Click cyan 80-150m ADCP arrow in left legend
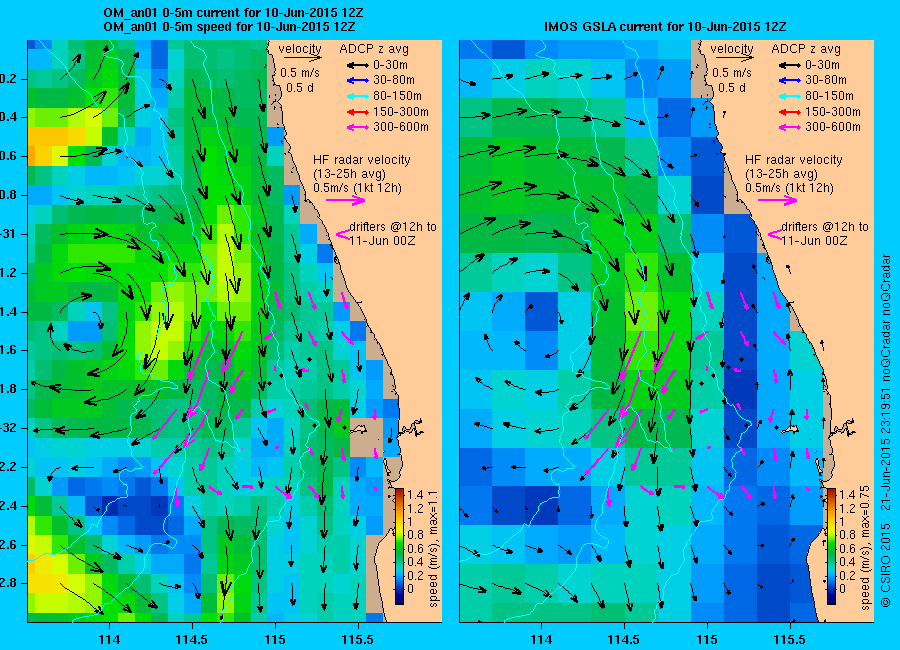The width and height of the screenshot is (900, 650). point(358,96)
